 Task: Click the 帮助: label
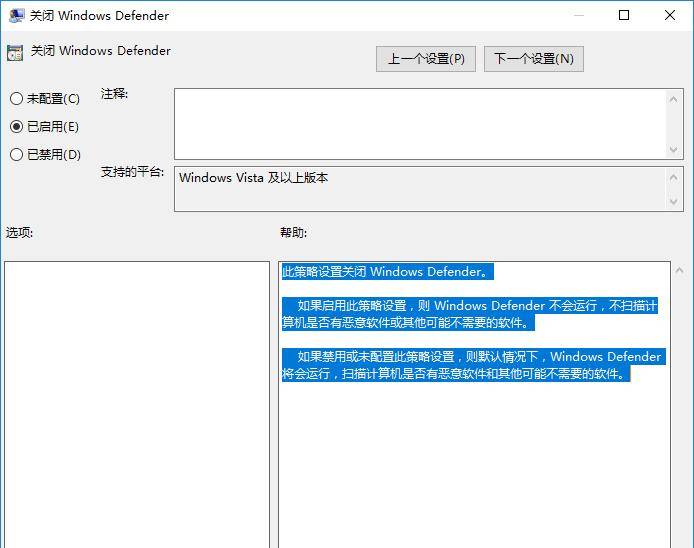tap(293, 232)
